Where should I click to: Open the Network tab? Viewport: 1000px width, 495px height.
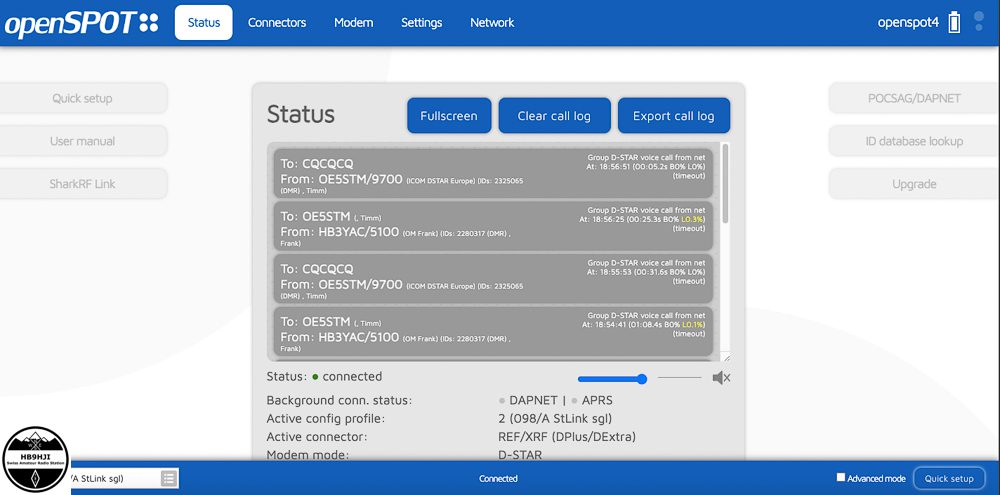[x=492, y=22]
